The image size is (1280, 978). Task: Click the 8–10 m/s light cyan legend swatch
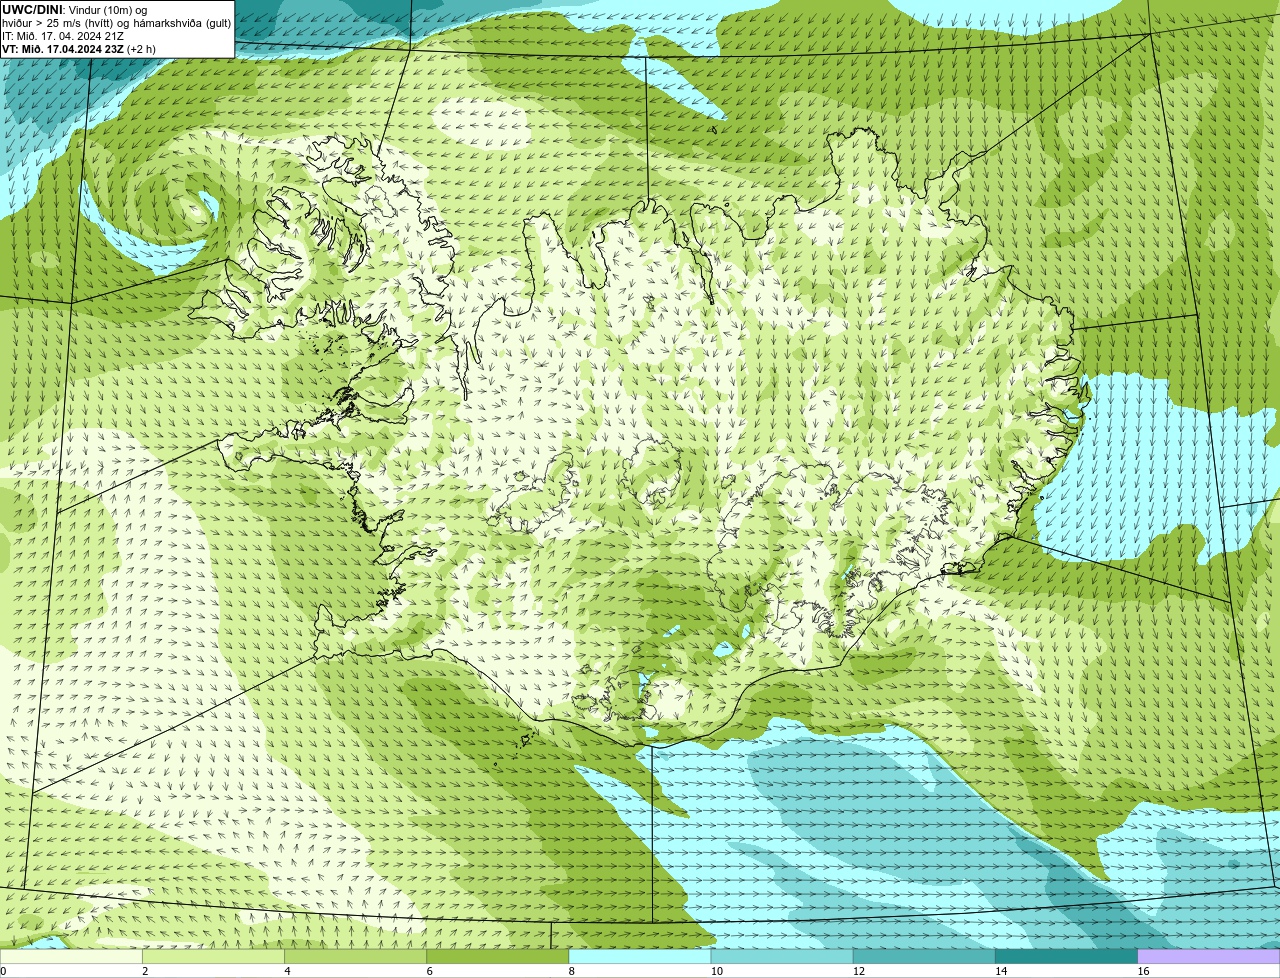pyautogui.click(x=640, y=956)
